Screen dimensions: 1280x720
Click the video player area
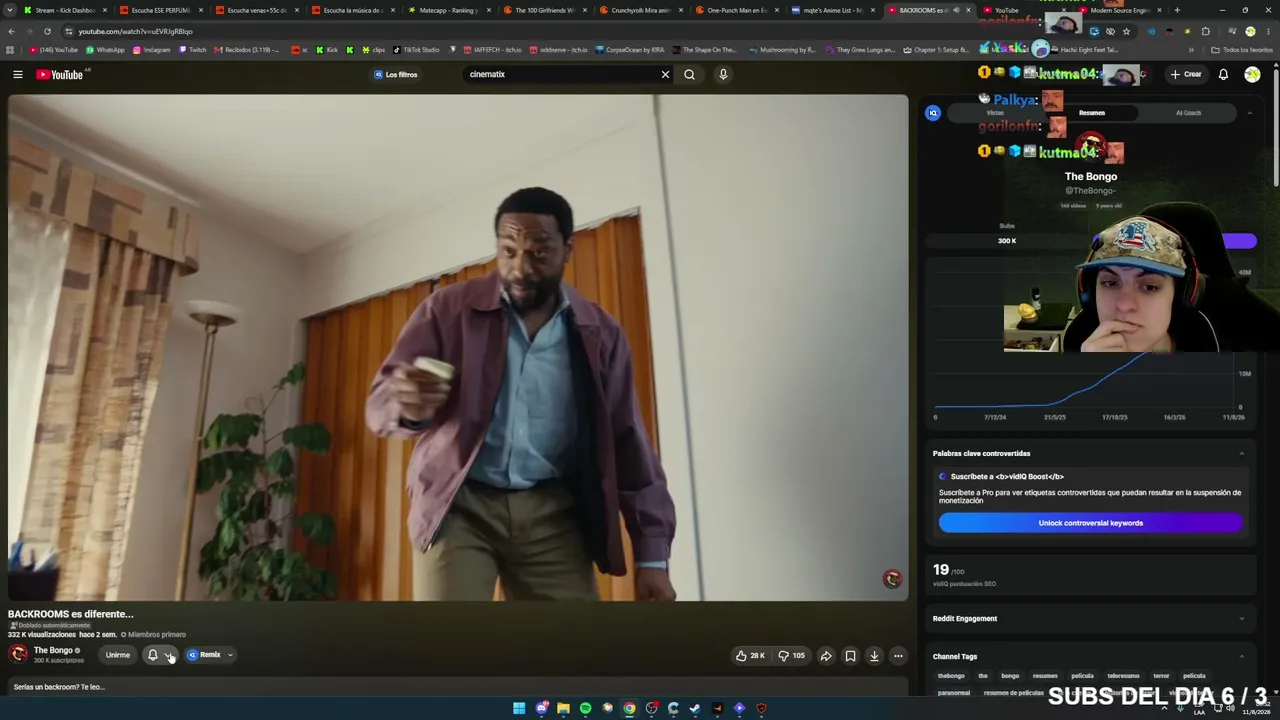click(x=458, y=348)
